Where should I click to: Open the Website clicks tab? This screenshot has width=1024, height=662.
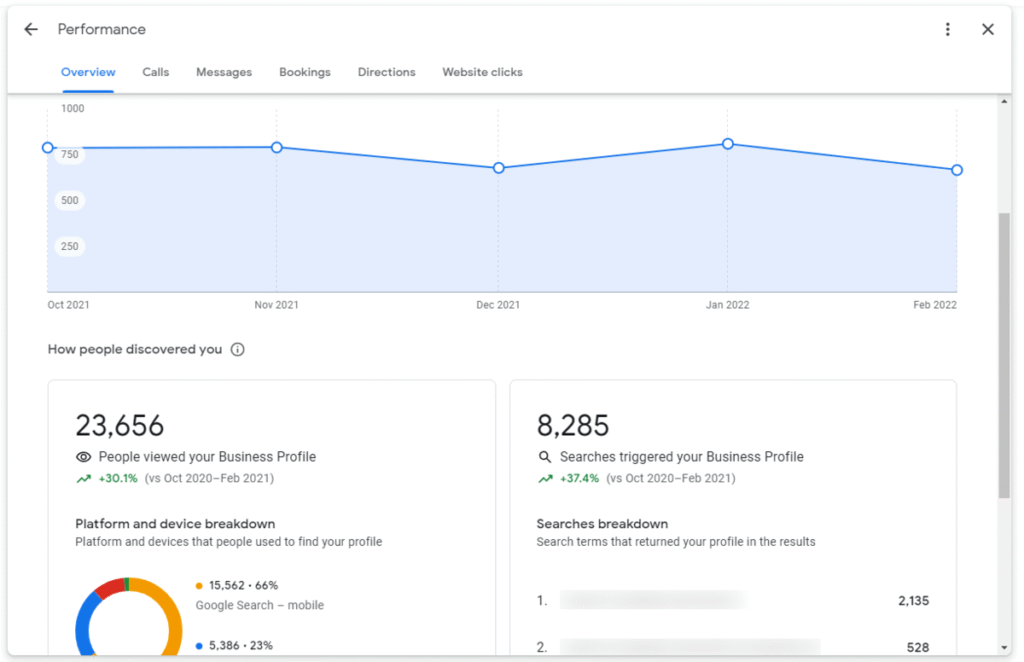click(x=482, y=72)
